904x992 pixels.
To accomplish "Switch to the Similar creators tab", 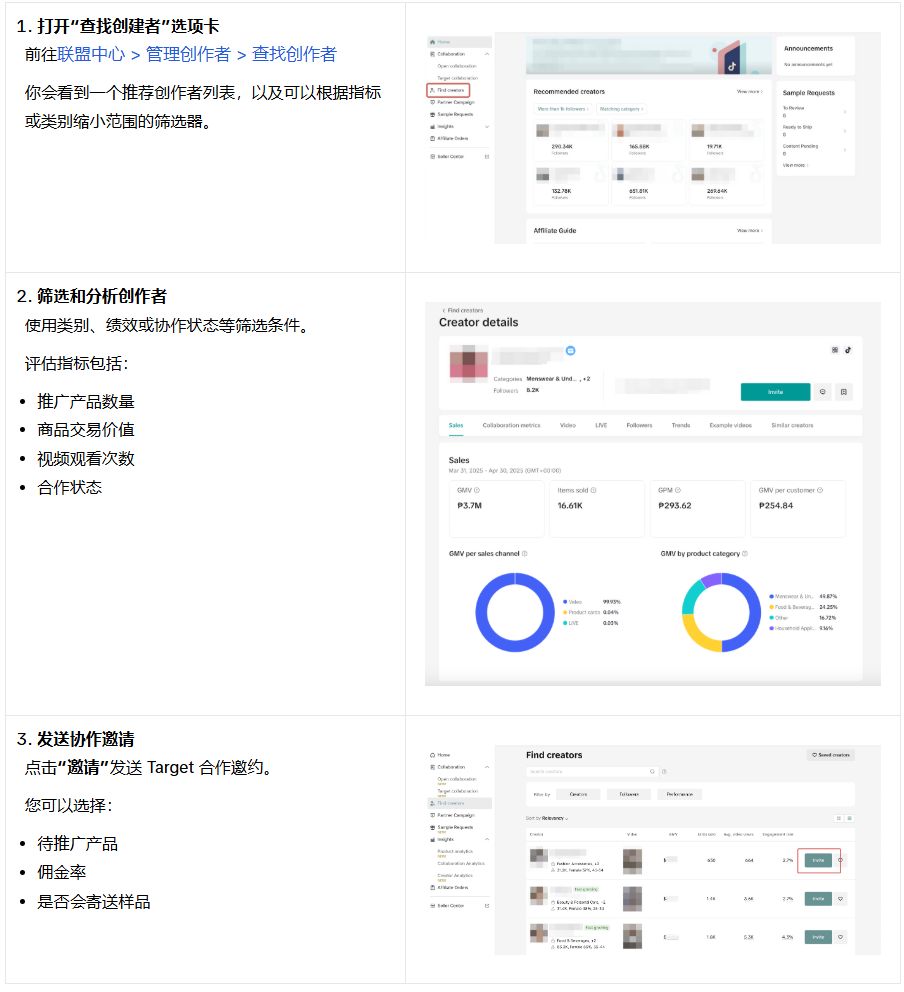I will (x=792, y=425).
